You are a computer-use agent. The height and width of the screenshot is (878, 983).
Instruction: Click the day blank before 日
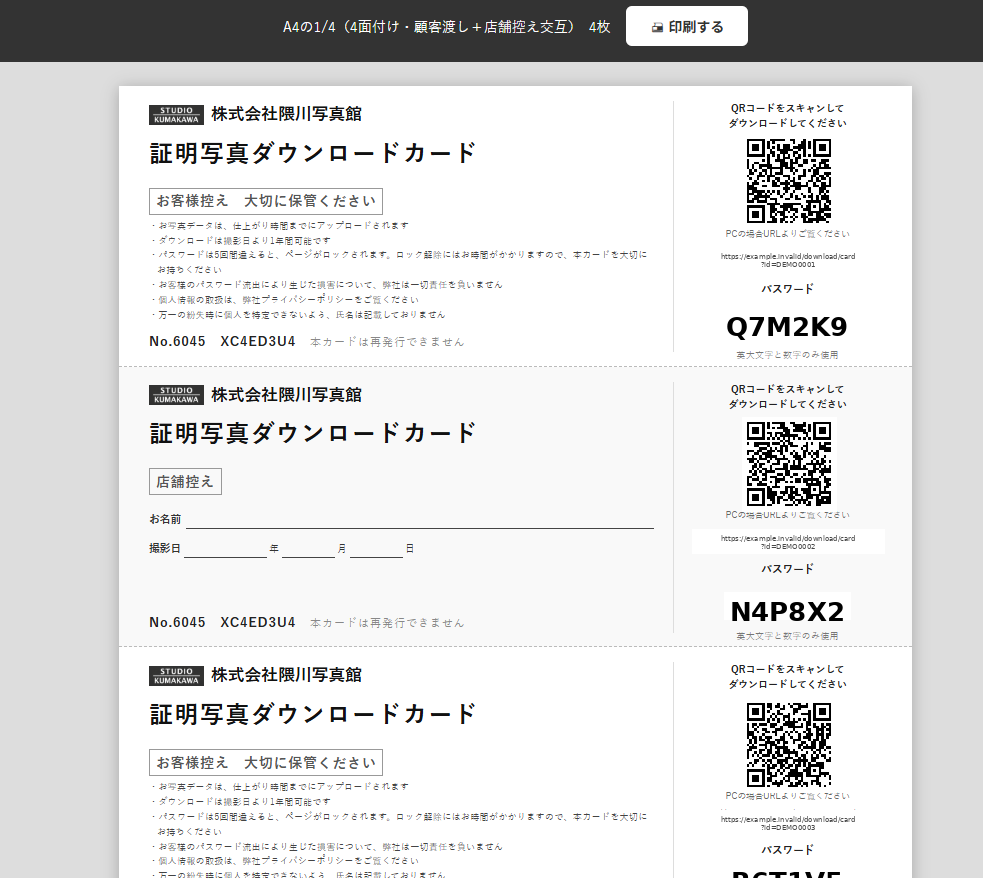[376, 549]
